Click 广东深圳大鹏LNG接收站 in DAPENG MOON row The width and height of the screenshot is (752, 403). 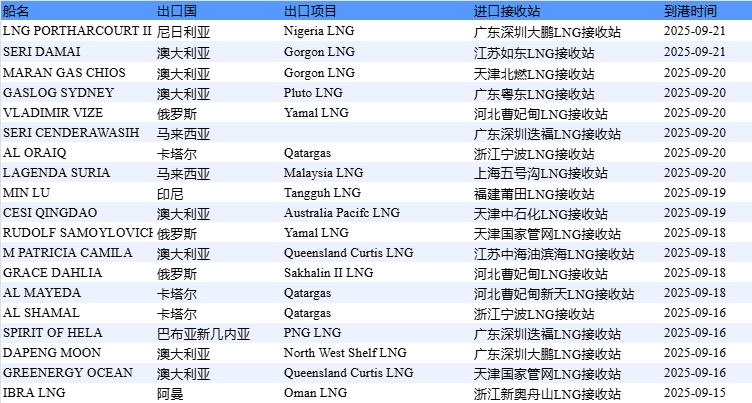[x=547, y=354]
